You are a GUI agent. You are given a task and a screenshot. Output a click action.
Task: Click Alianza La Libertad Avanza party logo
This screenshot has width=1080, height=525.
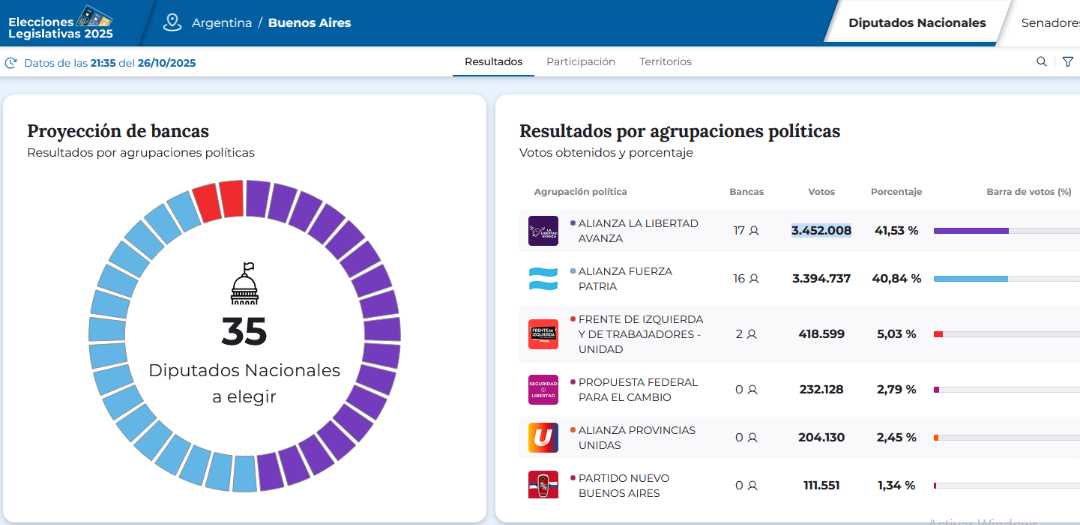[x=543, y=231]
